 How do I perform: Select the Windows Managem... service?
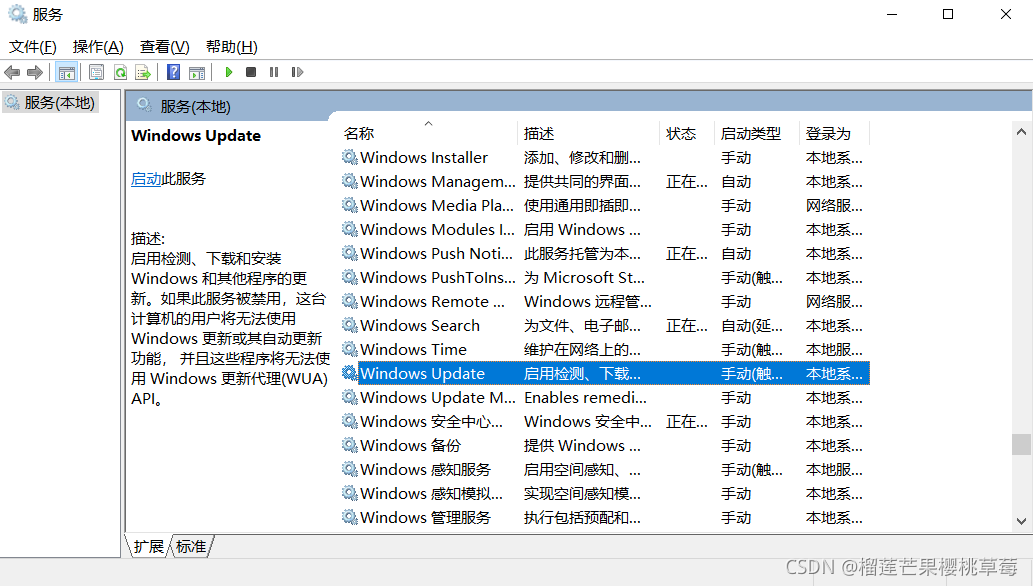(x=437, y=181)
